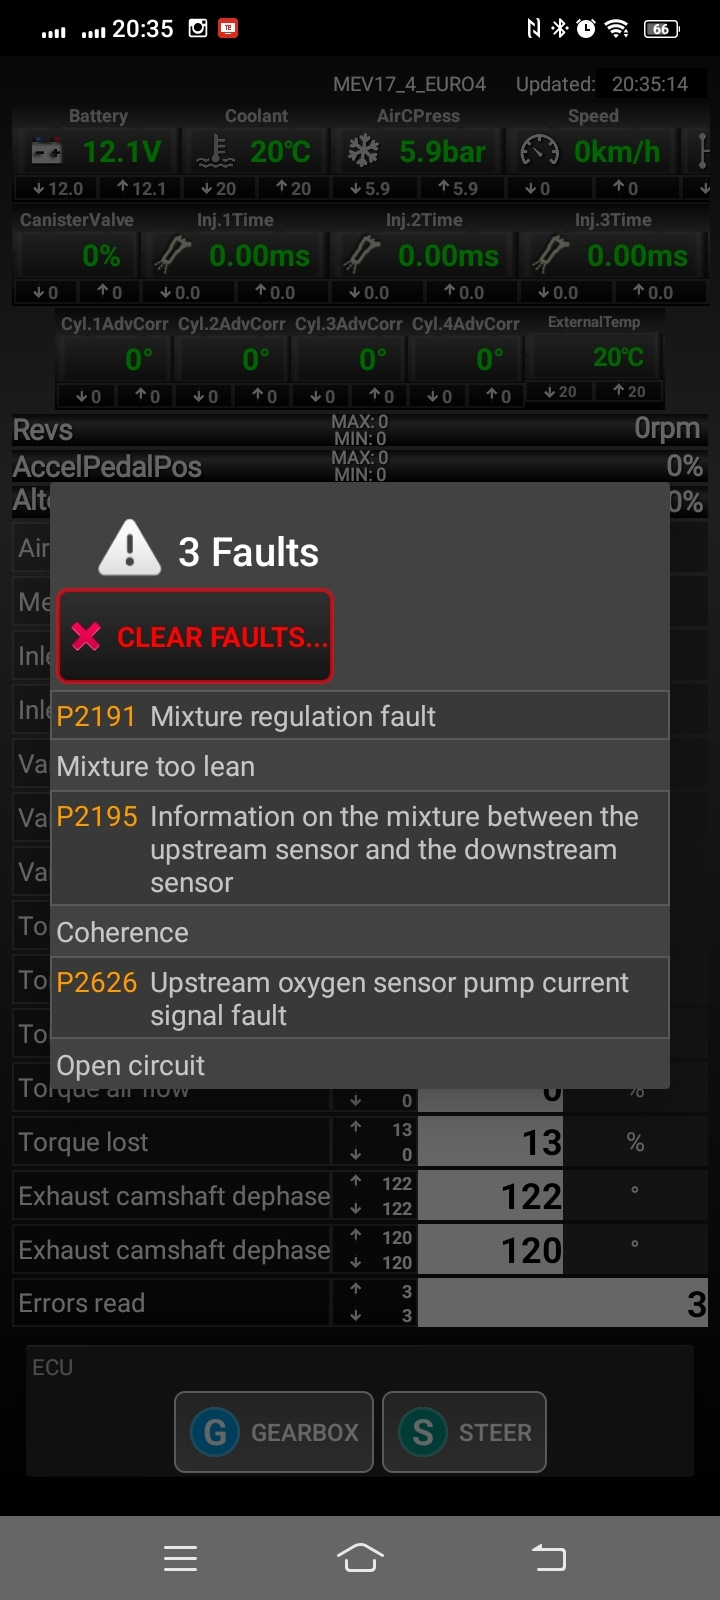The height and width of the screenshot is (1600, 720).
Task: Tap the Inj.1Time injector icon
Action: click(173, 255)
